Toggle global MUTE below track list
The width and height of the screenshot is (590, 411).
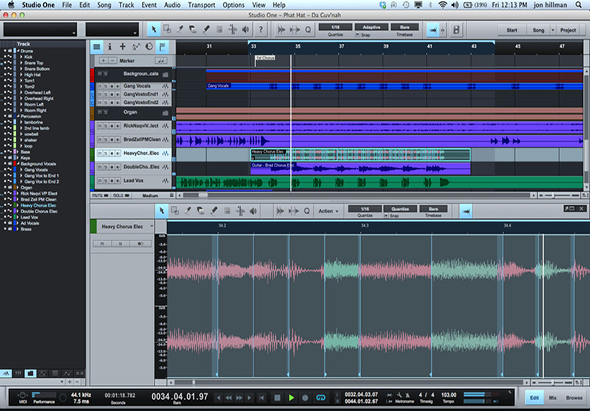point(100,196)
